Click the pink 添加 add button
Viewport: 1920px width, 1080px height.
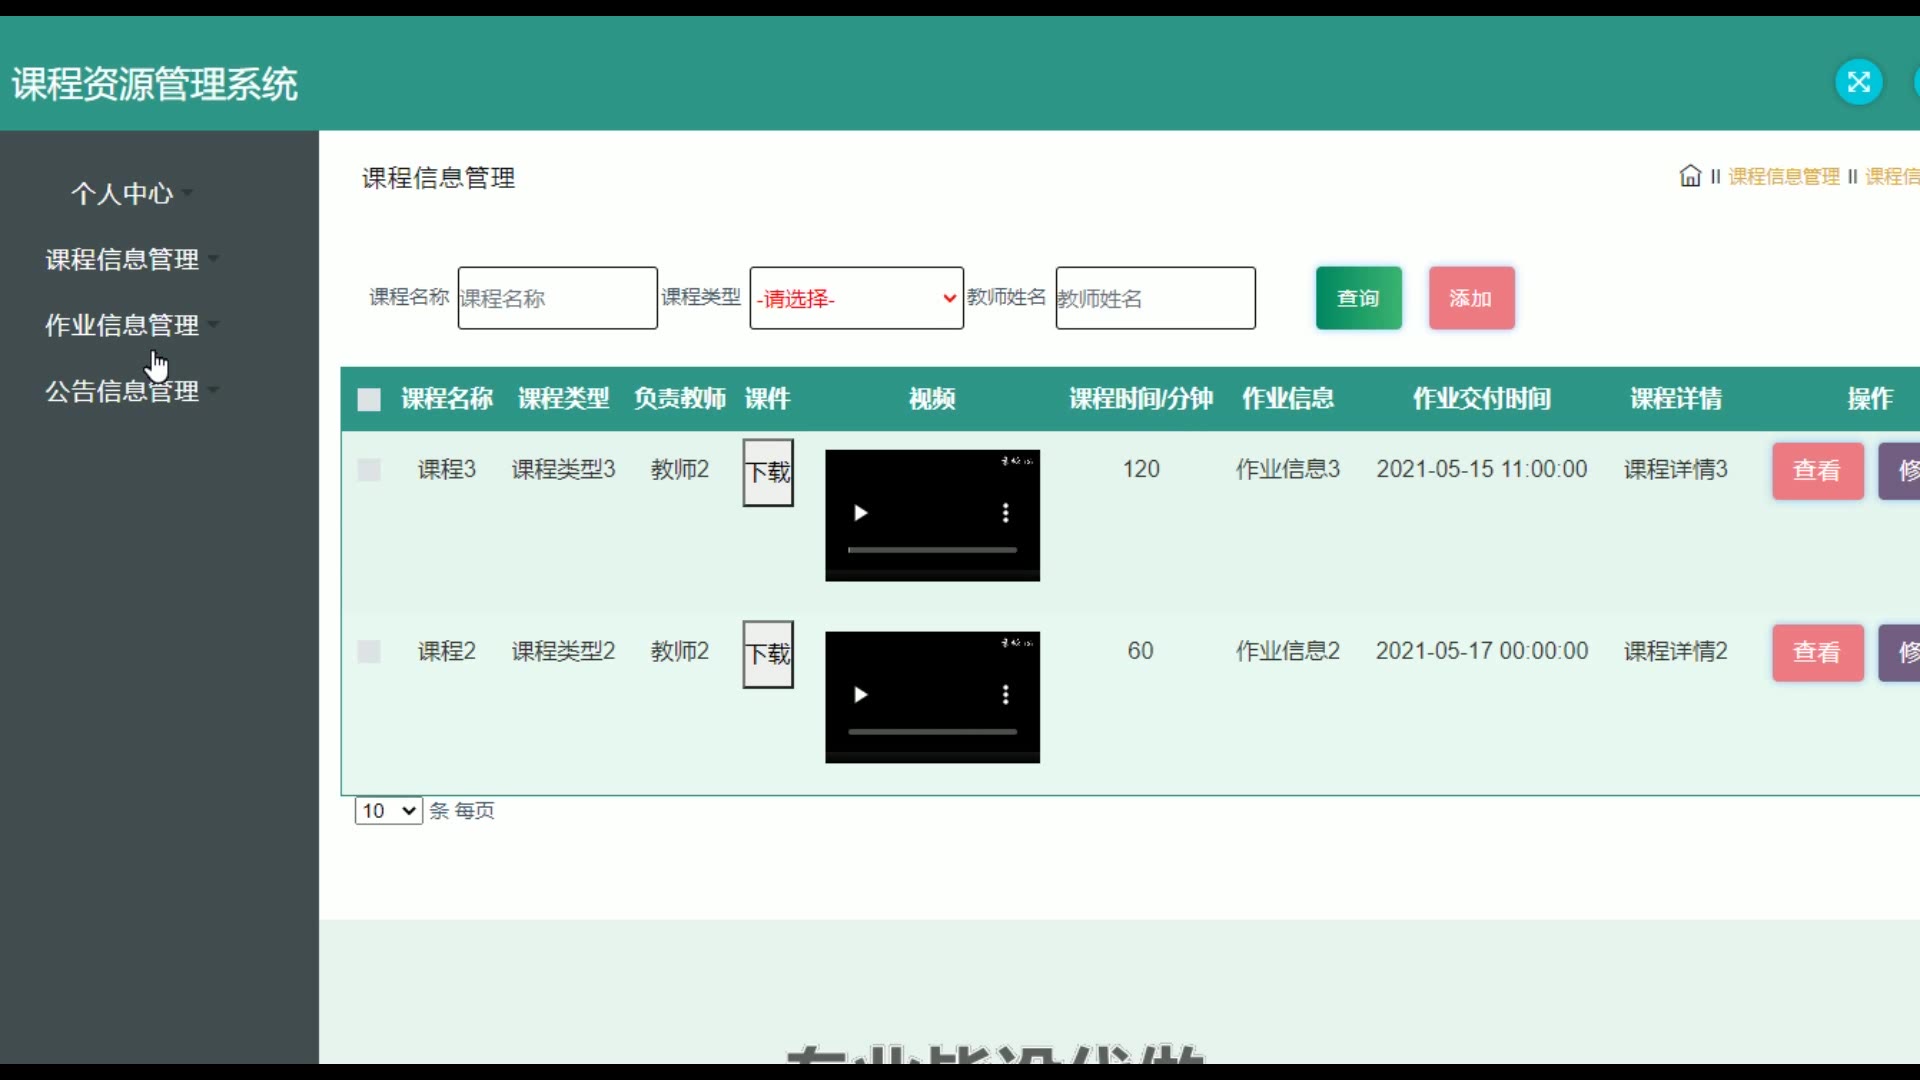(x=1471, y=298)
